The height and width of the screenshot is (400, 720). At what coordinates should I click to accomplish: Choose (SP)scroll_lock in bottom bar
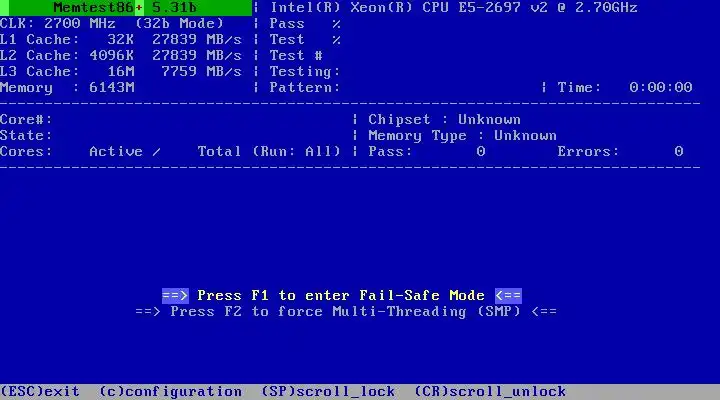pyautogui.click(x=328, y=392)
